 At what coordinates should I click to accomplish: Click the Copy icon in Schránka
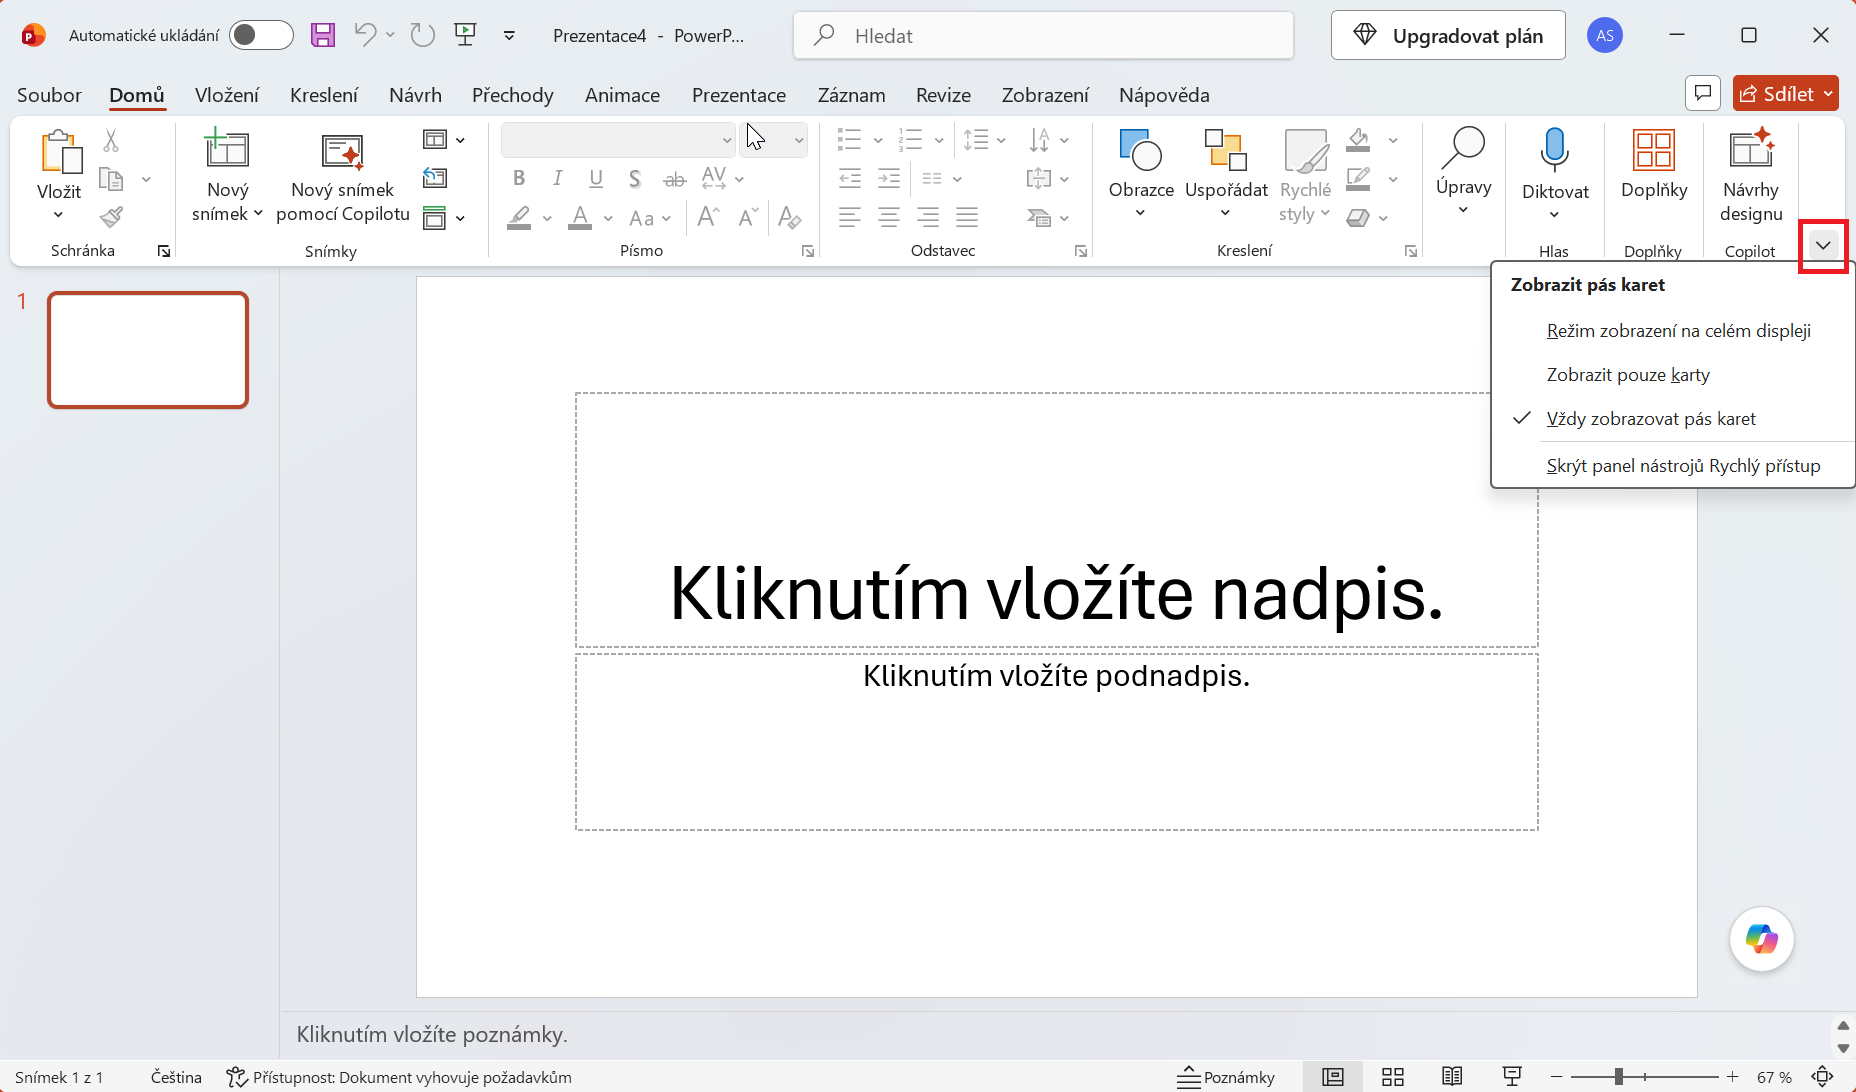click(111, 179)
